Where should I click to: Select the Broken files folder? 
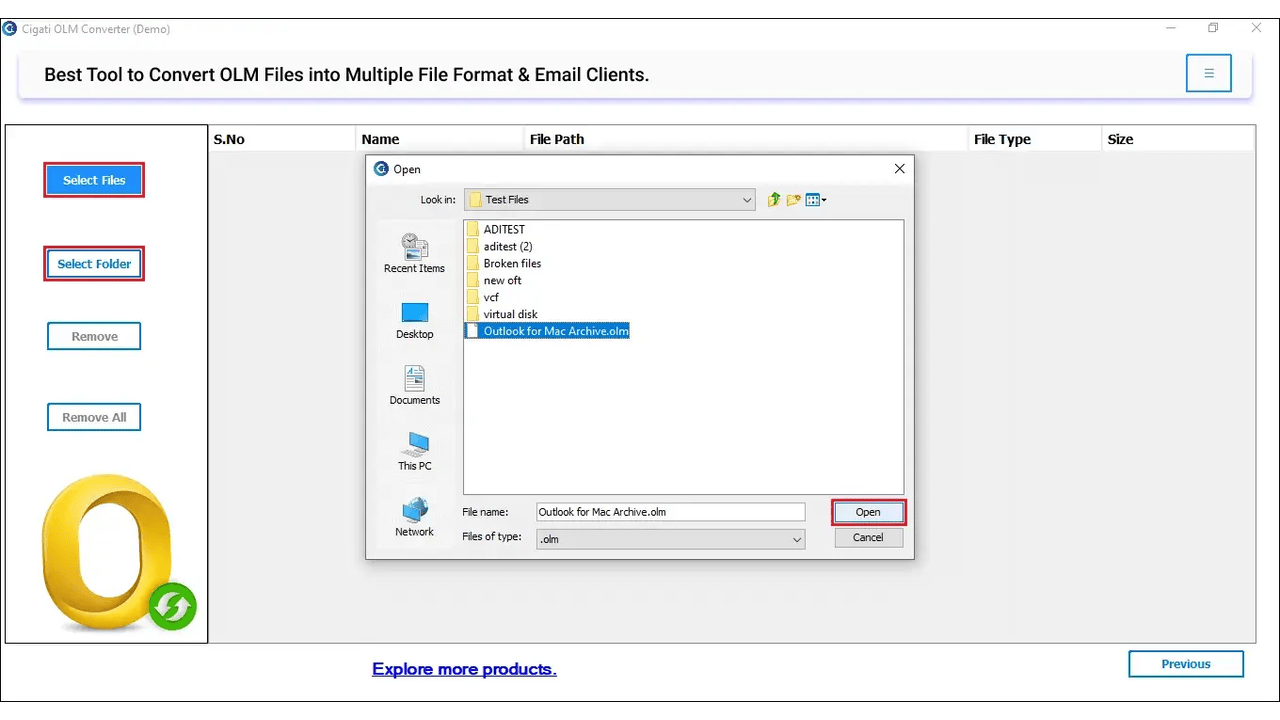[504, 263]
